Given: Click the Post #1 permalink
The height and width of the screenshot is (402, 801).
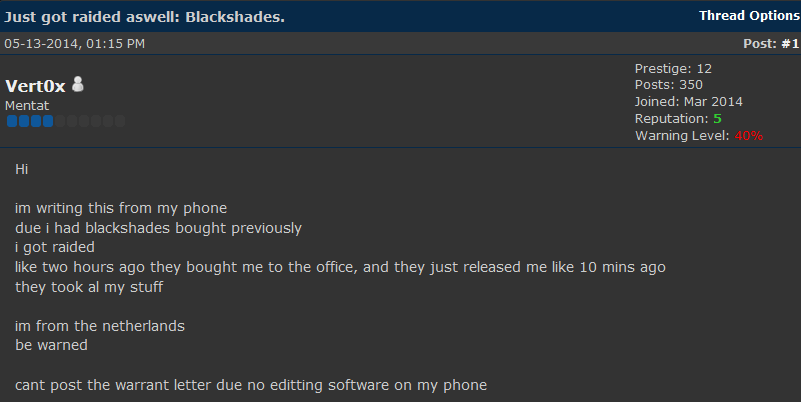Looking at the screenshot, I should point(776,43).
